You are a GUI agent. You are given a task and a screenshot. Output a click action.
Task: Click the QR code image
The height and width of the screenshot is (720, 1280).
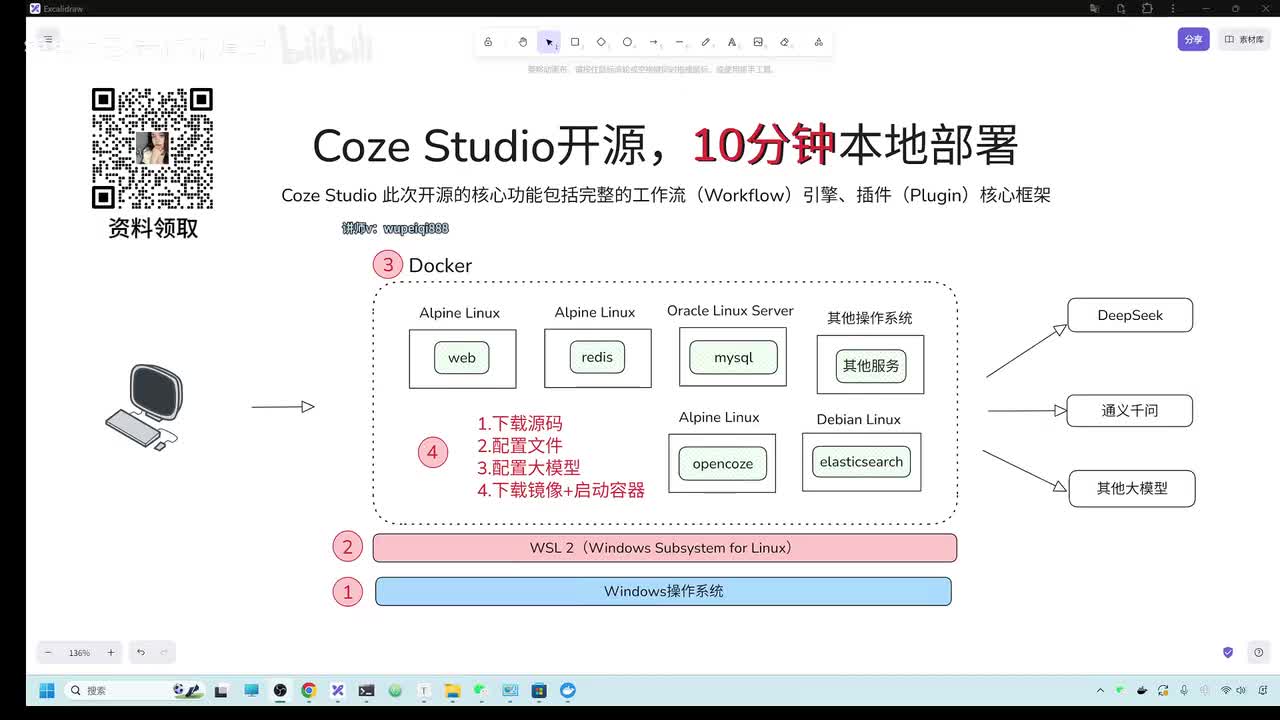[152, 148]
